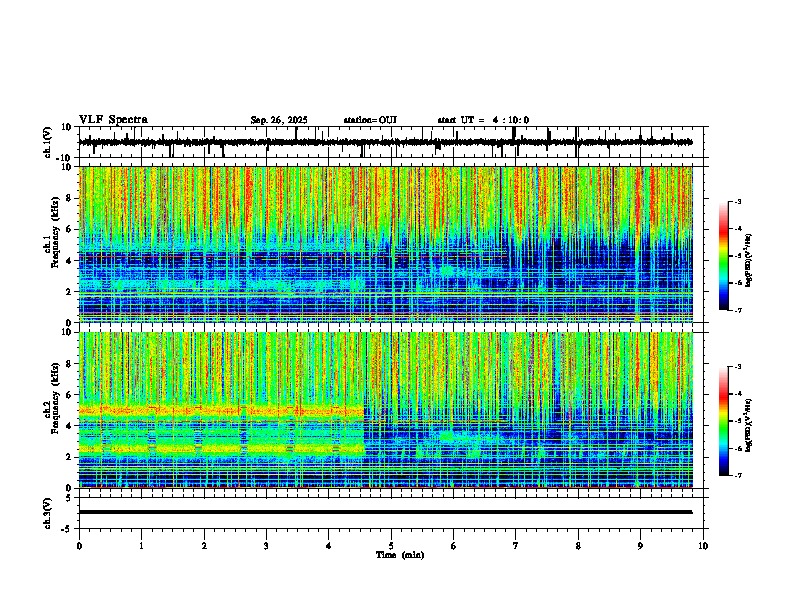Click the ch.1 spectrogram plot area
This screenshot has height=612, width=792.
tap(386, 244)
